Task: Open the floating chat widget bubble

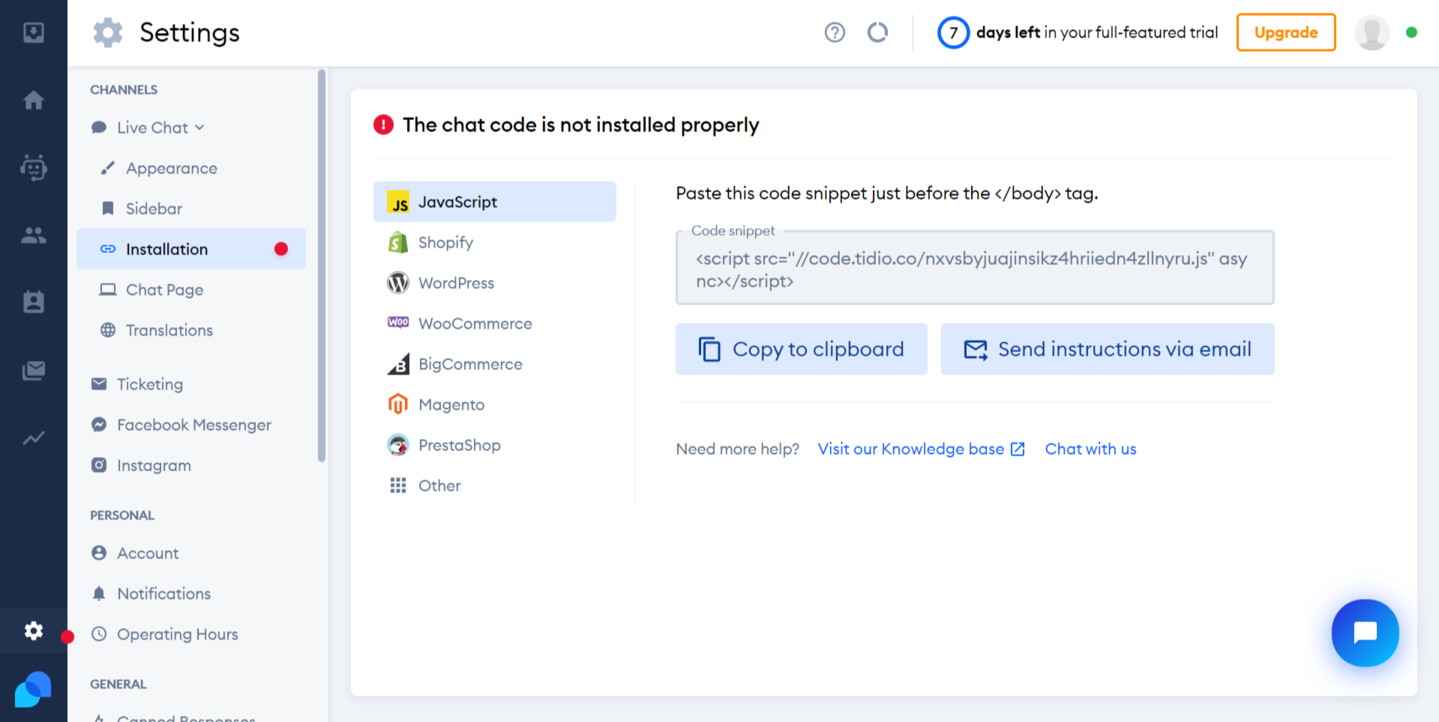Action: (1365, 633)
